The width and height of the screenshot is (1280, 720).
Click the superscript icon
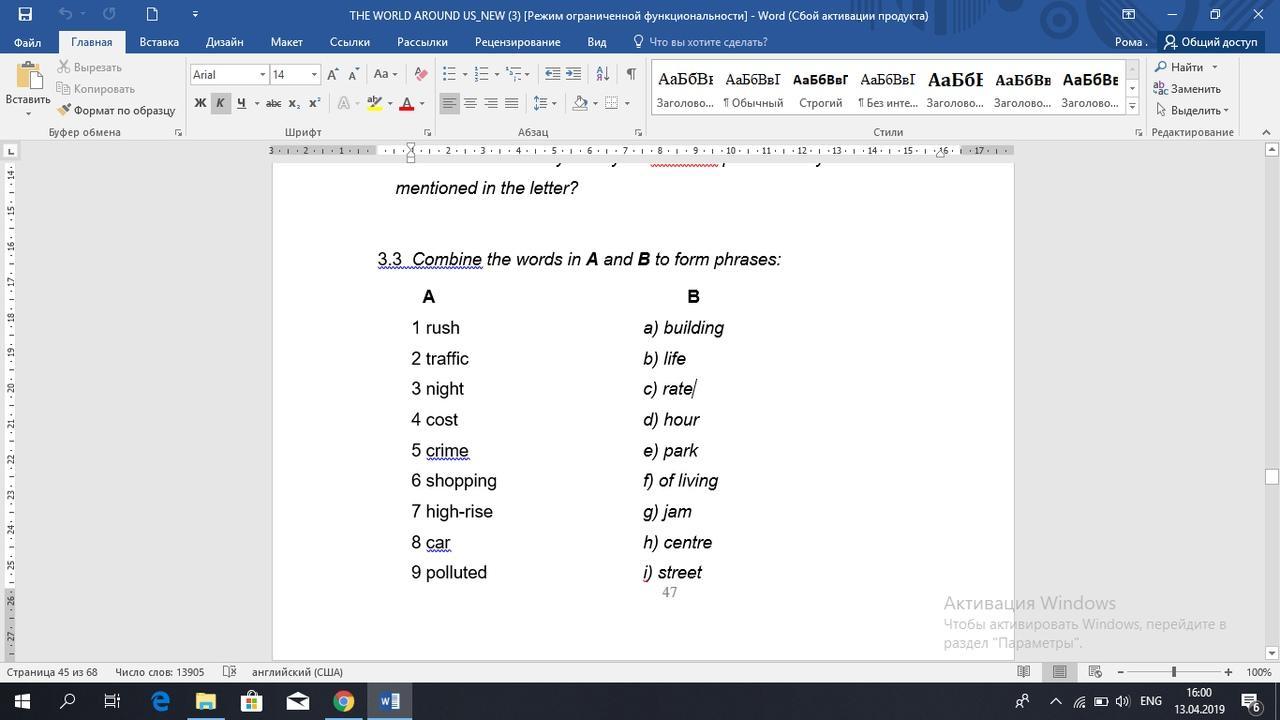tap(314, 103)
